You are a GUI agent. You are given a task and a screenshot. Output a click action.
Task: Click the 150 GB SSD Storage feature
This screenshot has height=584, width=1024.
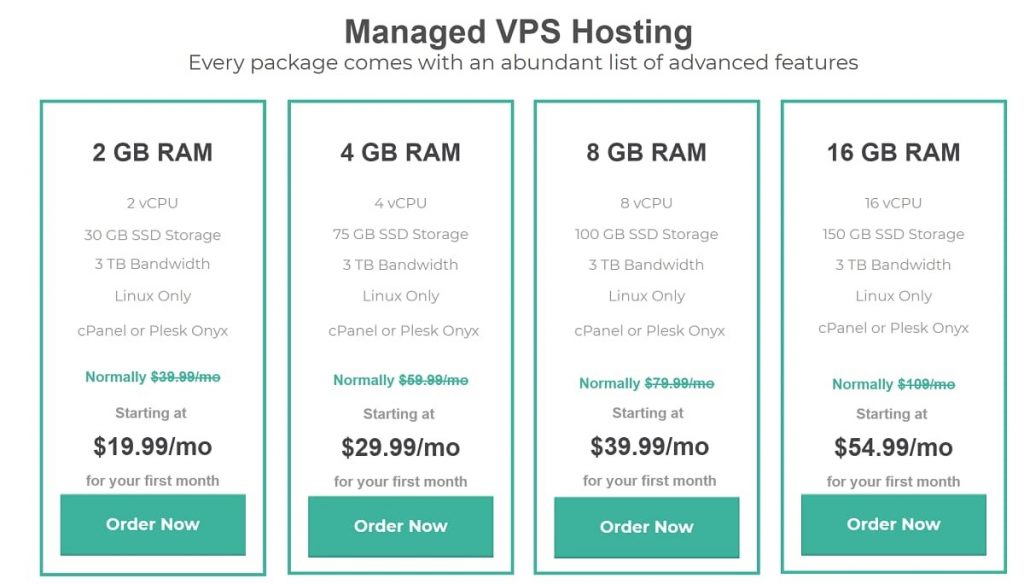(893, 234)
